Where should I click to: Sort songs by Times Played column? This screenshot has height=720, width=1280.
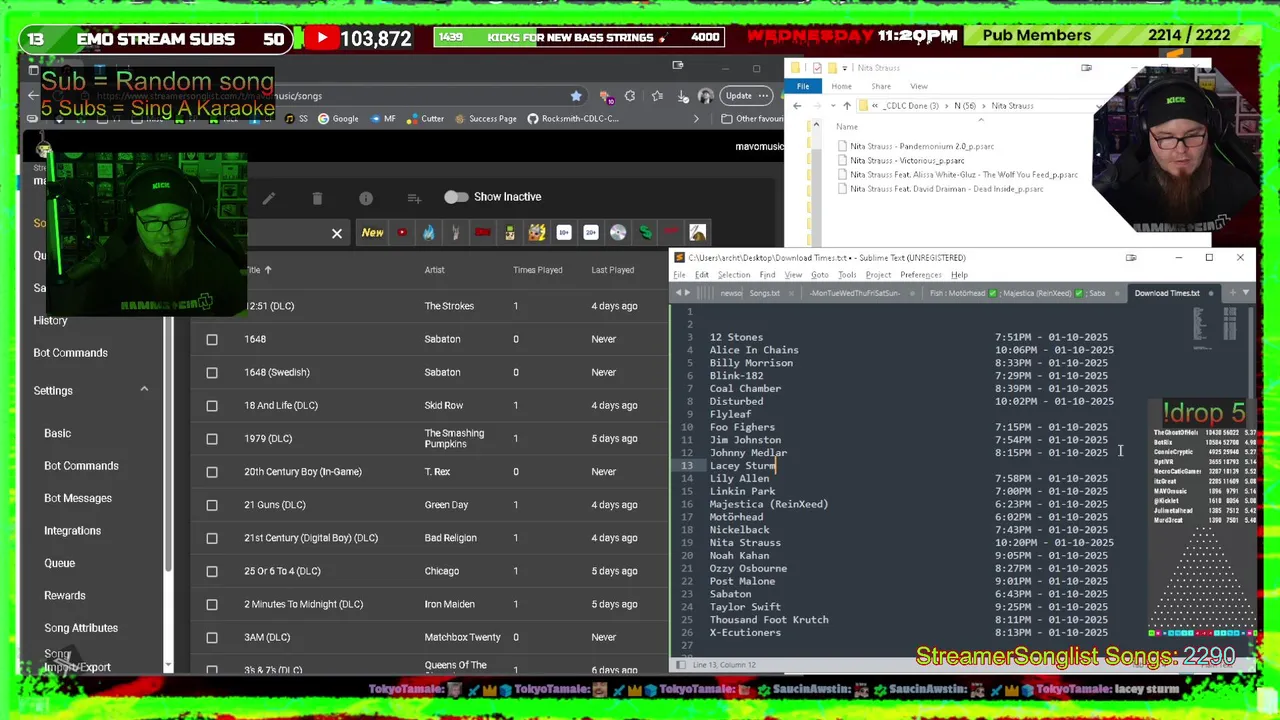pyautogui.click(x=538, y=270)
